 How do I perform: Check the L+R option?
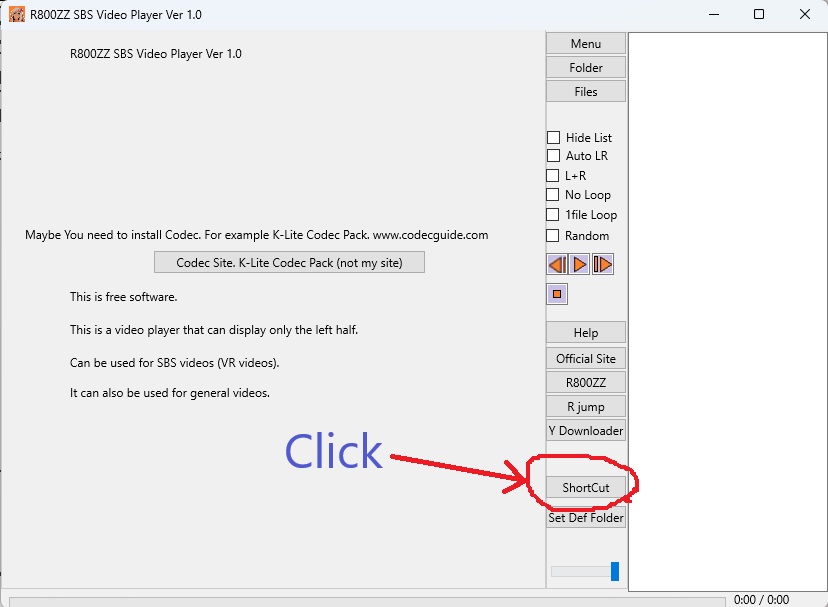(552, 175)
